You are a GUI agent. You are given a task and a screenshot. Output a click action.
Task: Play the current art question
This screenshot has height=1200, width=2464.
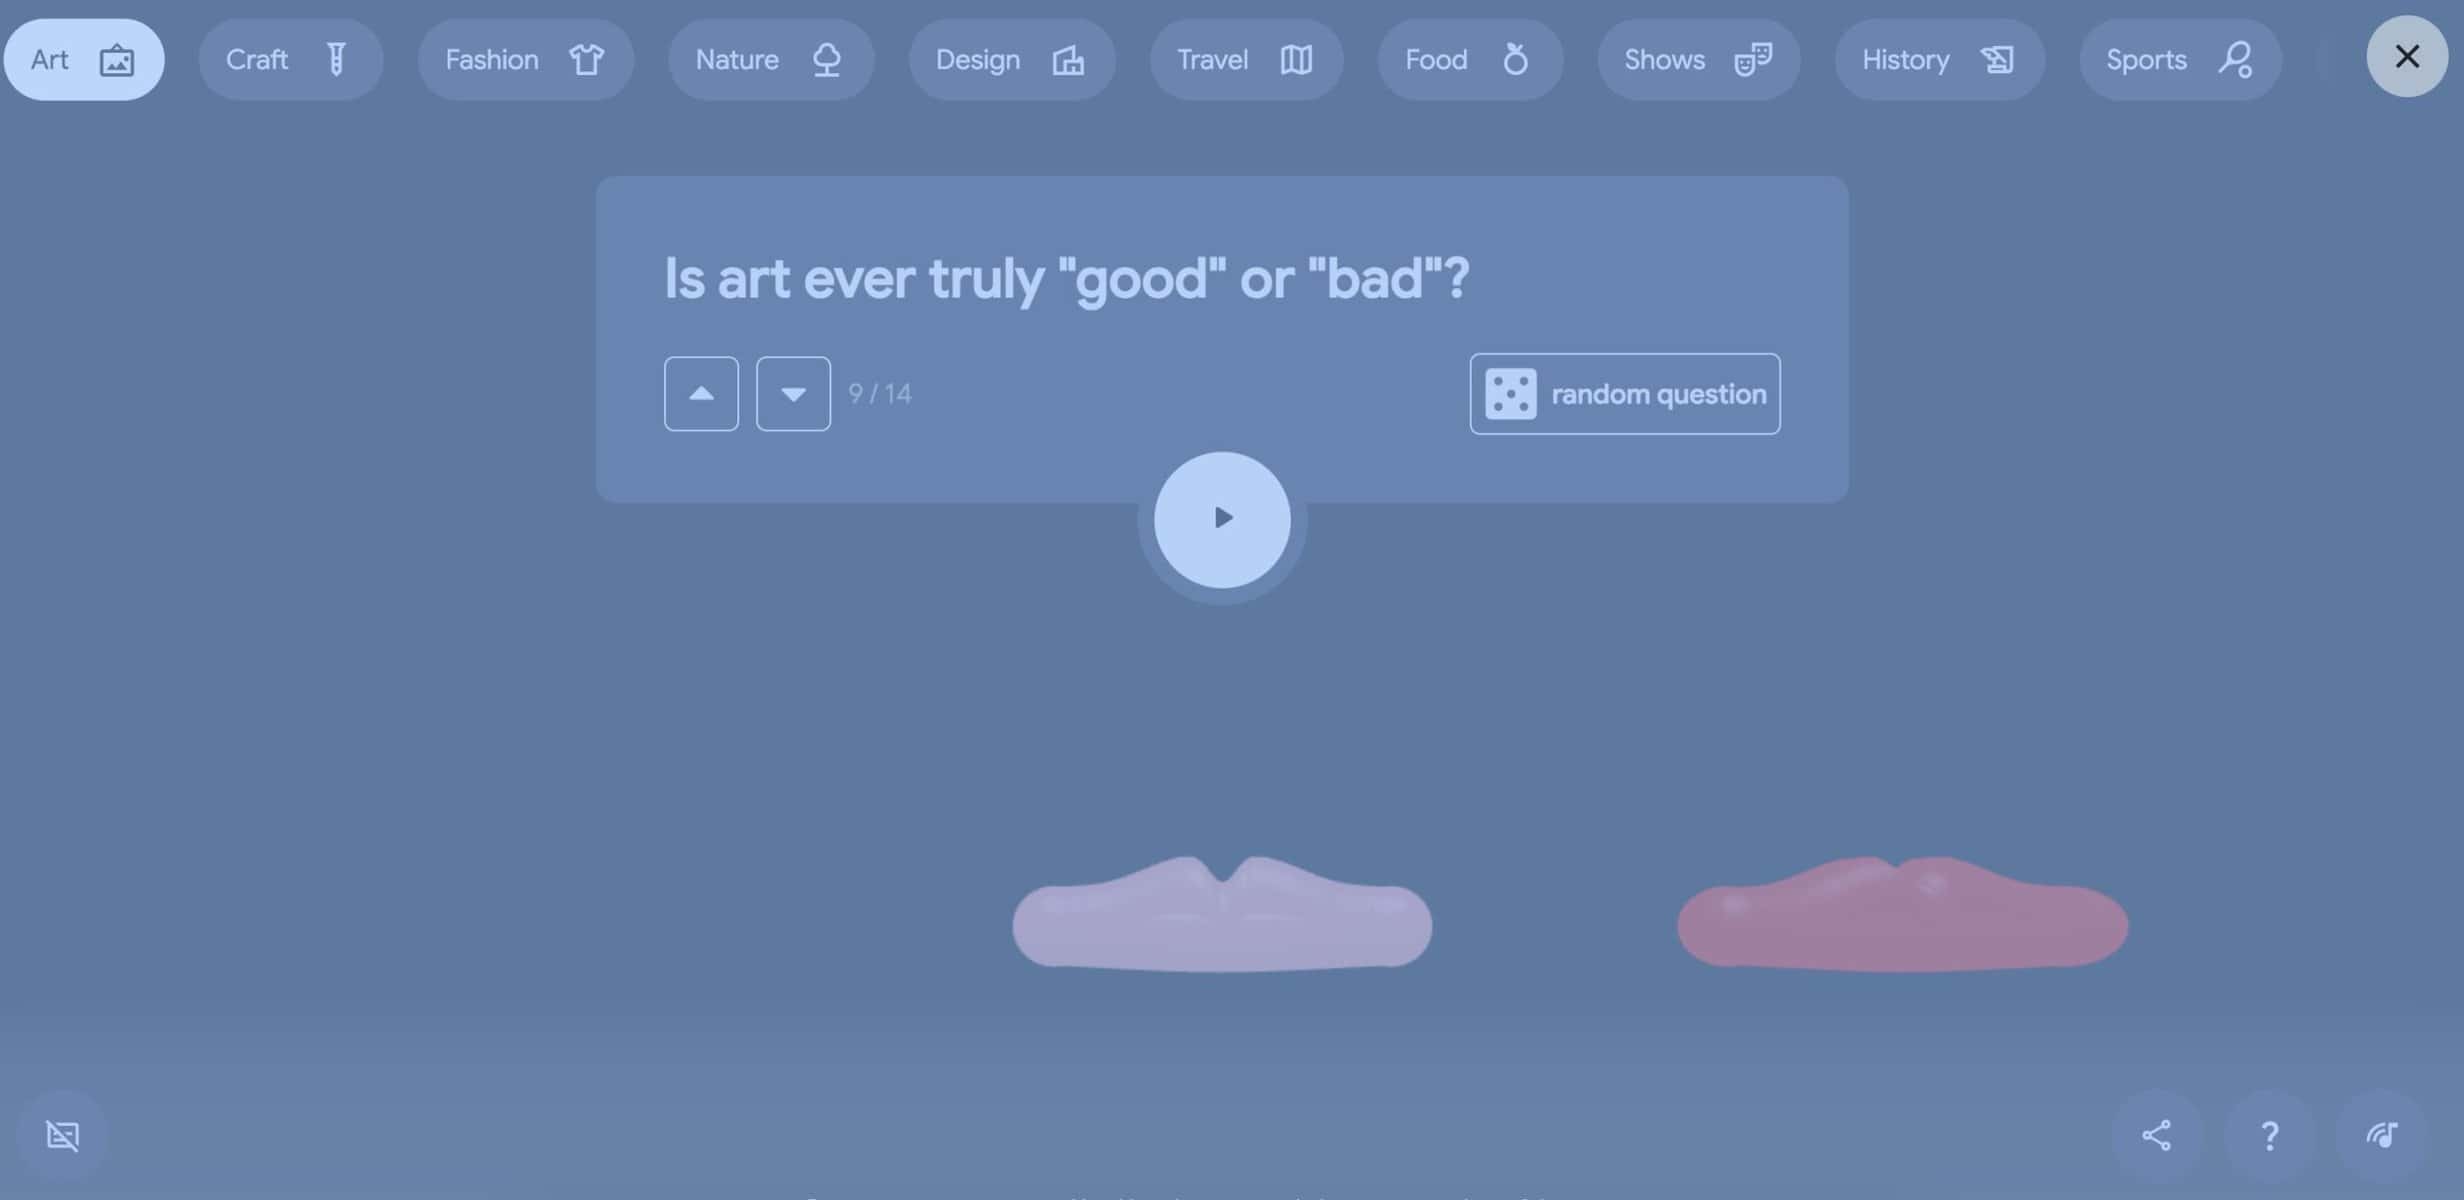pos(1223,518)
